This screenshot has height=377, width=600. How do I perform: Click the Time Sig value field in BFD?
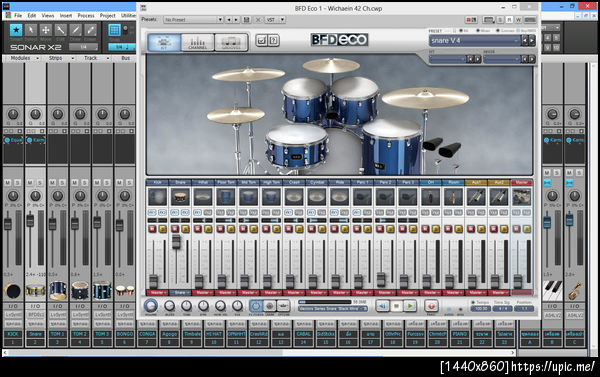(x=502, y=308)
